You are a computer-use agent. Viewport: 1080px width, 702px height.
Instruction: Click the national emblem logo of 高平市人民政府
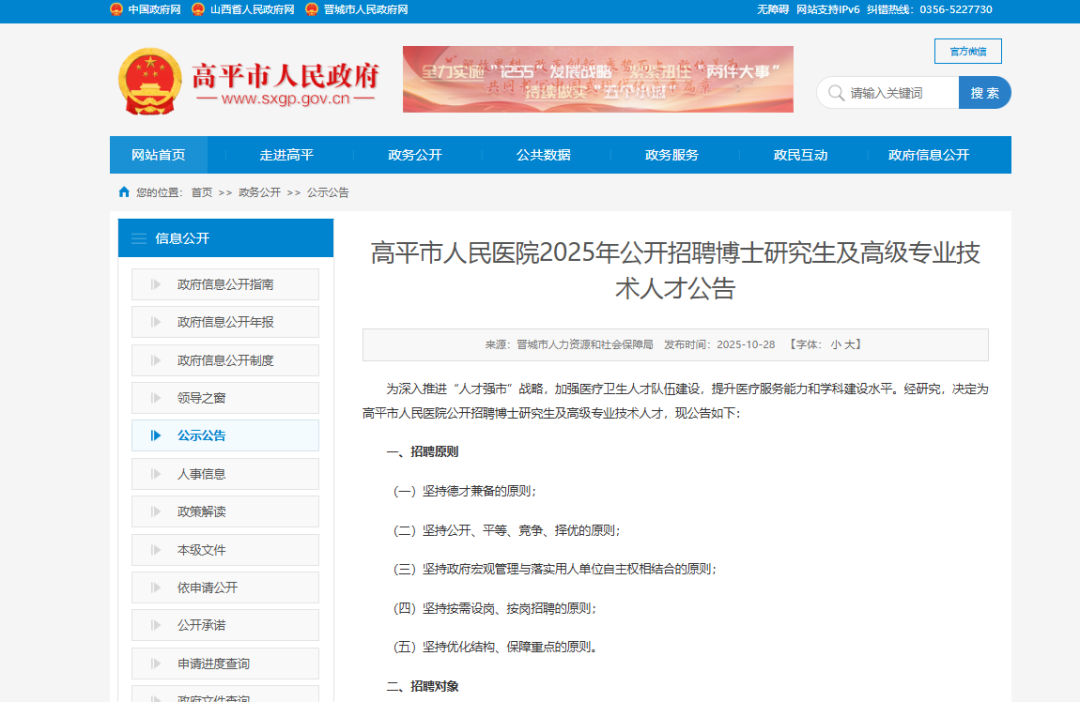tap(150, 81)
